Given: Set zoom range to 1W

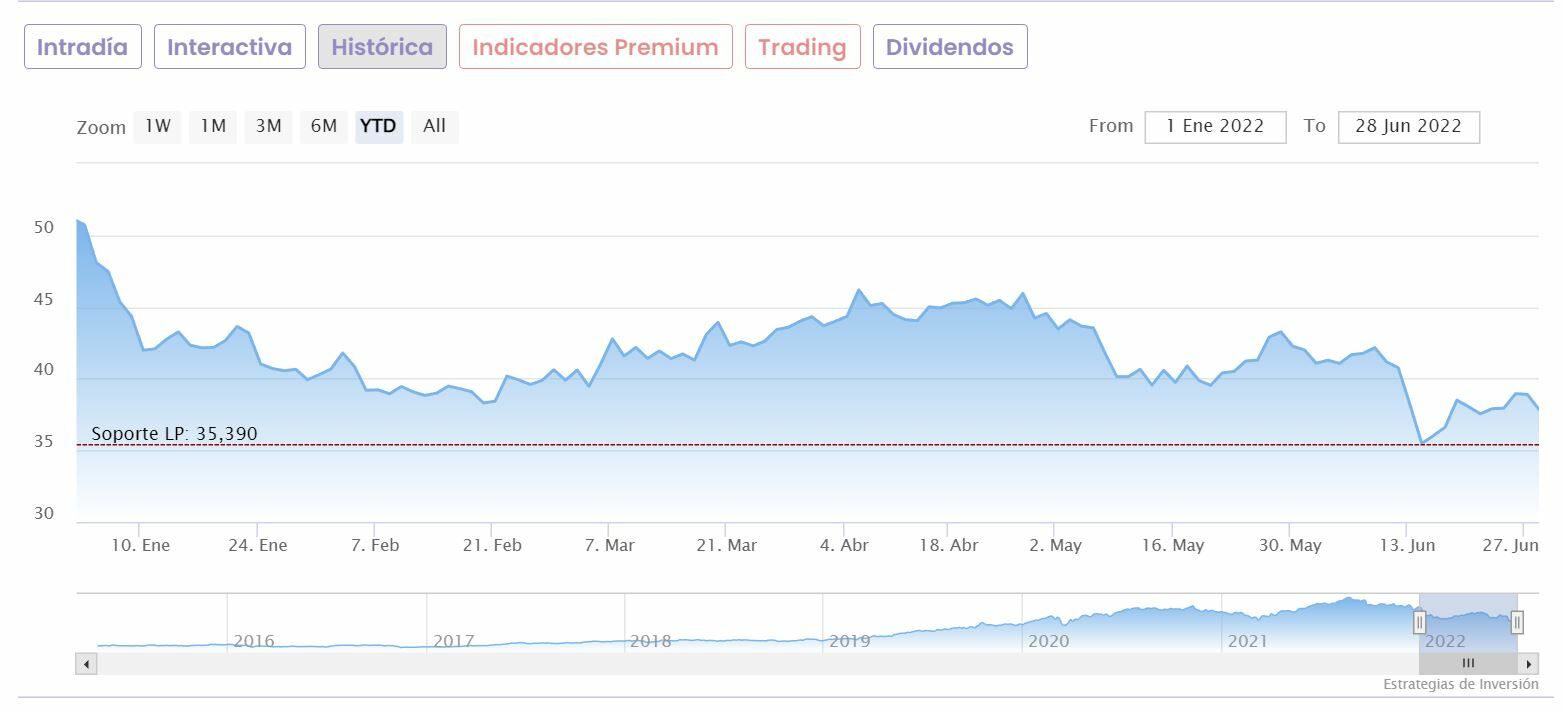Looking at the screenshot, I should 158,126.
